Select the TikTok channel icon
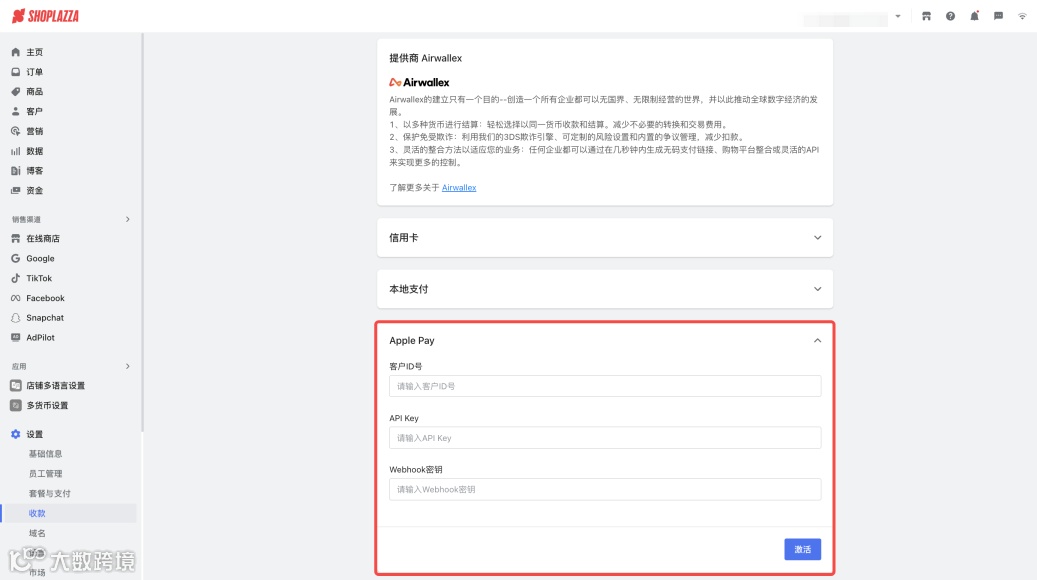Image resolution: width=1037 pixels, height=580 pixels. tap(16, 278)
